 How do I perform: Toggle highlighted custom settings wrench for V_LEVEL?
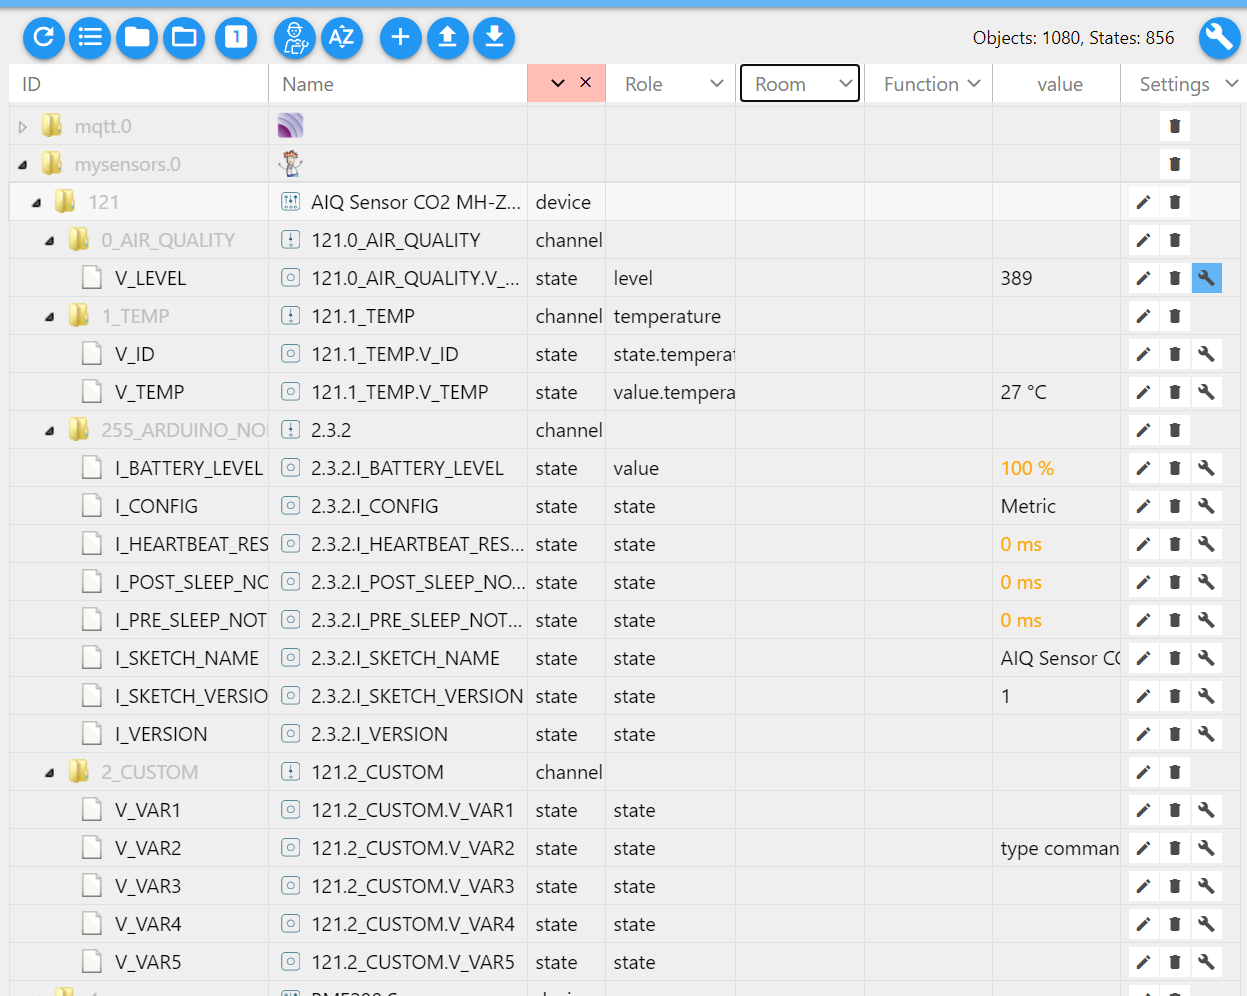[1206, 278]
